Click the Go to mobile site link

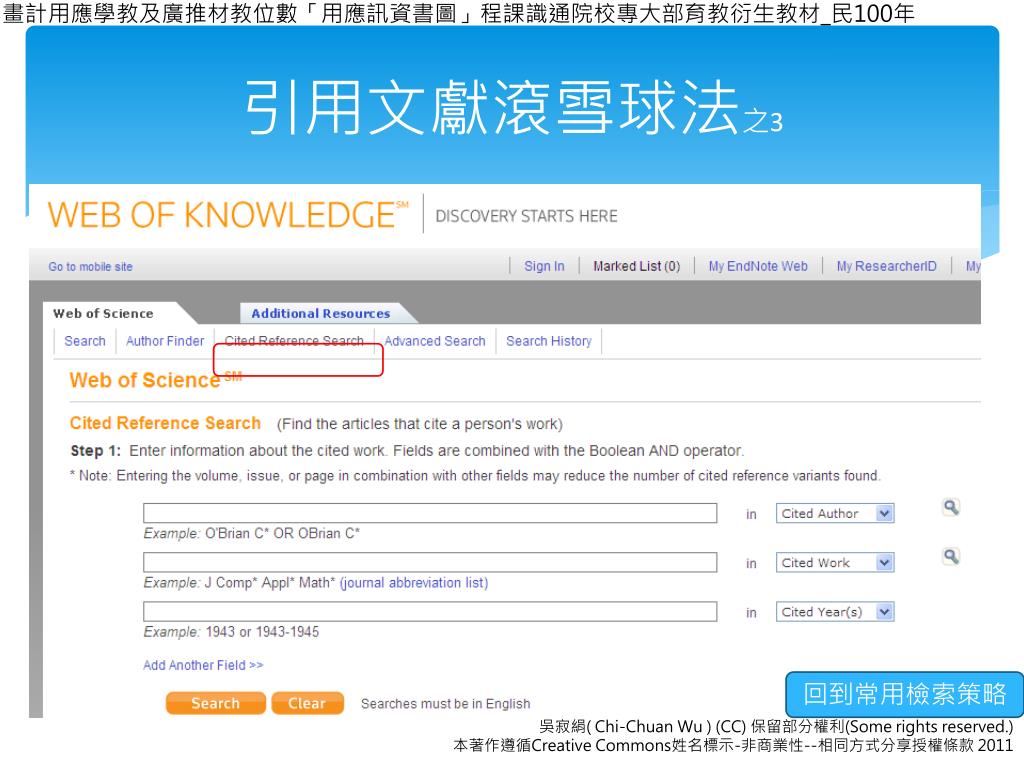click(x=90, y=266)
